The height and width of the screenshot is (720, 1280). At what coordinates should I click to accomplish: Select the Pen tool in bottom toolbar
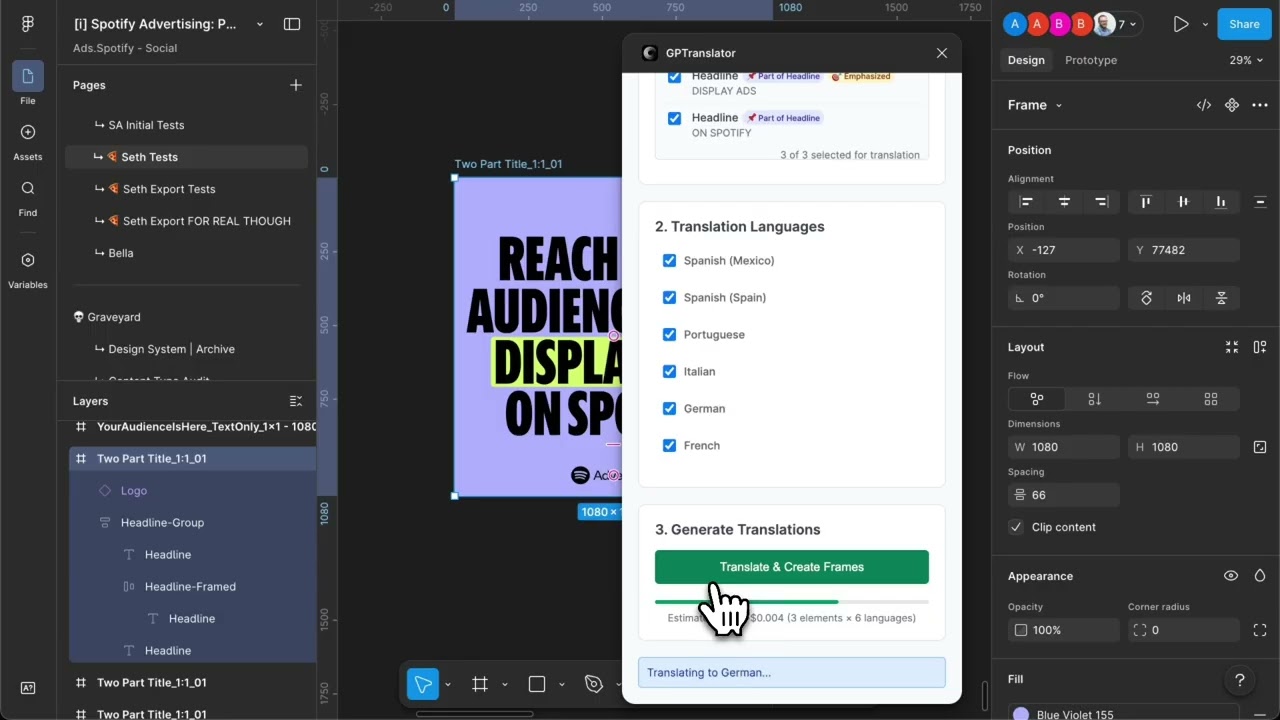[594, 684]
